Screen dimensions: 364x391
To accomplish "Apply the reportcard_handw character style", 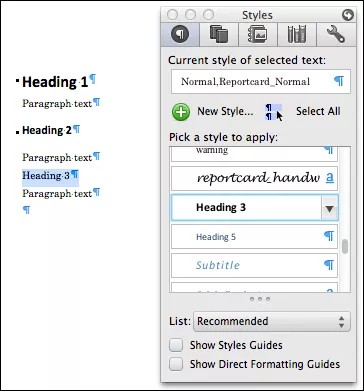I will [254, 178].
